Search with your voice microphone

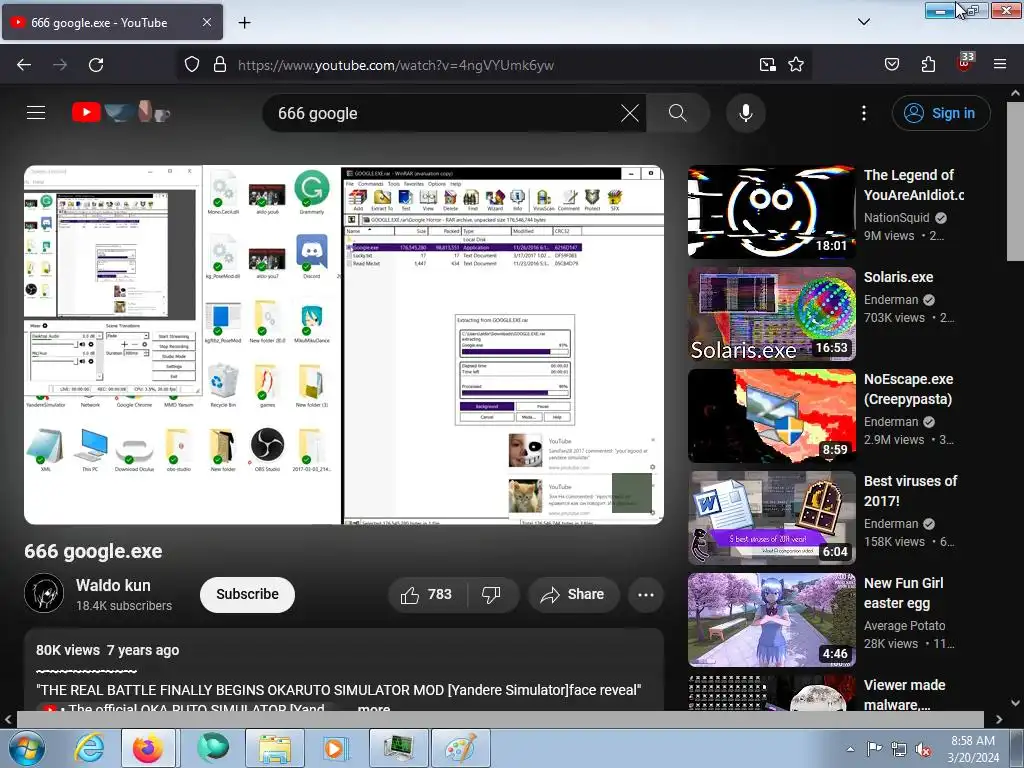point(745,113)
